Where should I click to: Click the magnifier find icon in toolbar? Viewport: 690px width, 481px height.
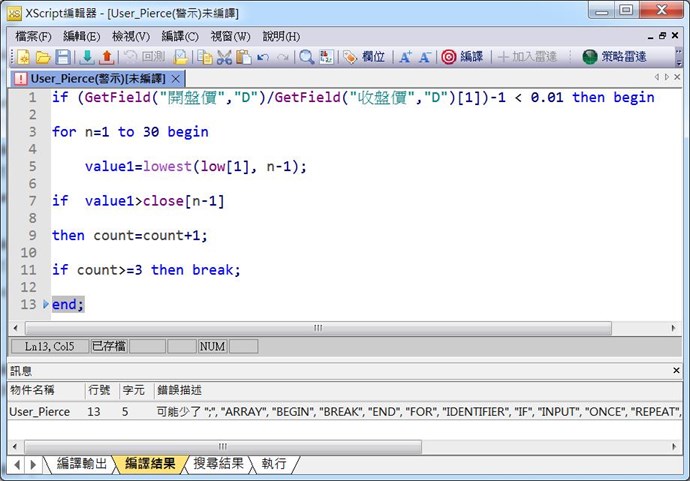(x=307, y=58)
